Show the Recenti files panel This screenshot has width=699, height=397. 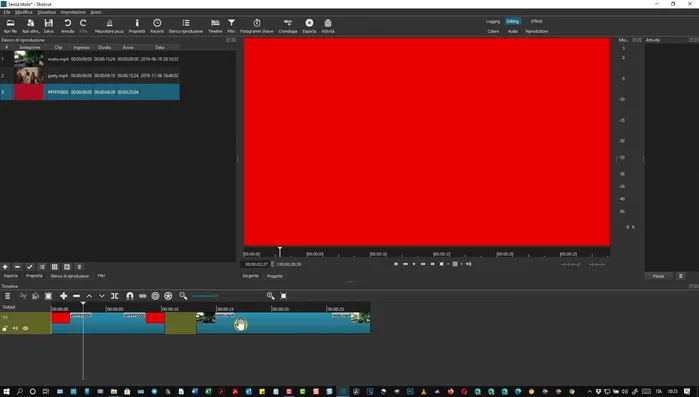(157, 26)
